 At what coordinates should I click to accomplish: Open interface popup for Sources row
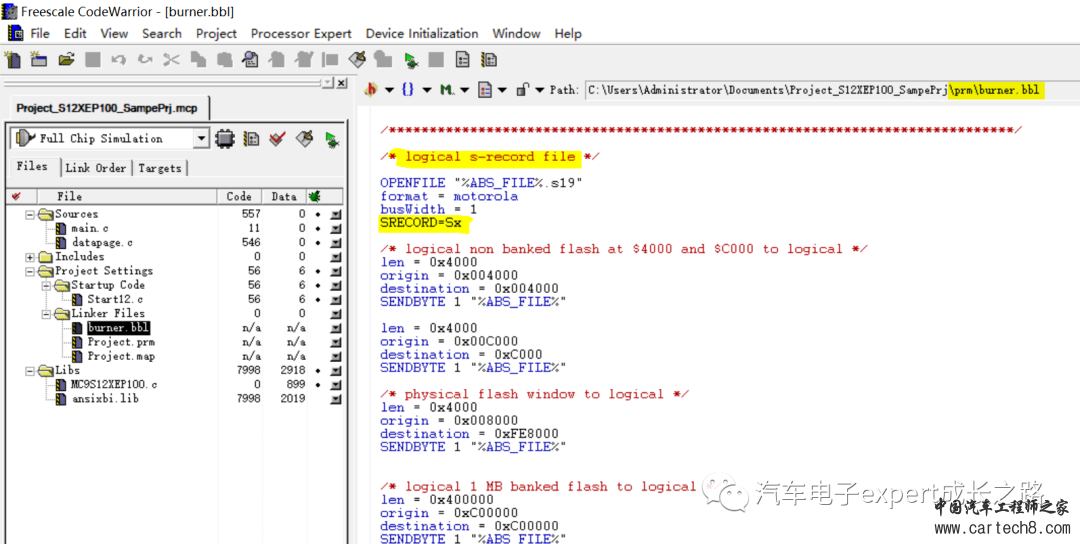[336, 214]
